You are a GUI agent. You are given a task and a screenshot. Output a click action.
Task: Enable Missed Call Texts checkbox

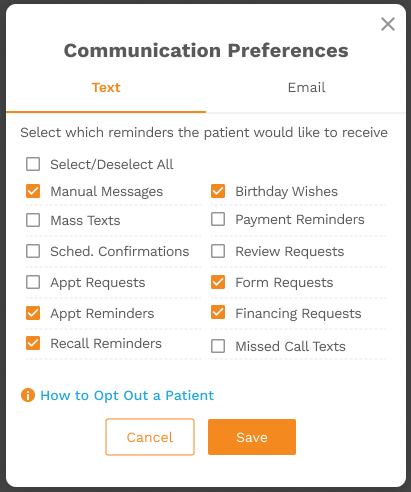point(218,346)
